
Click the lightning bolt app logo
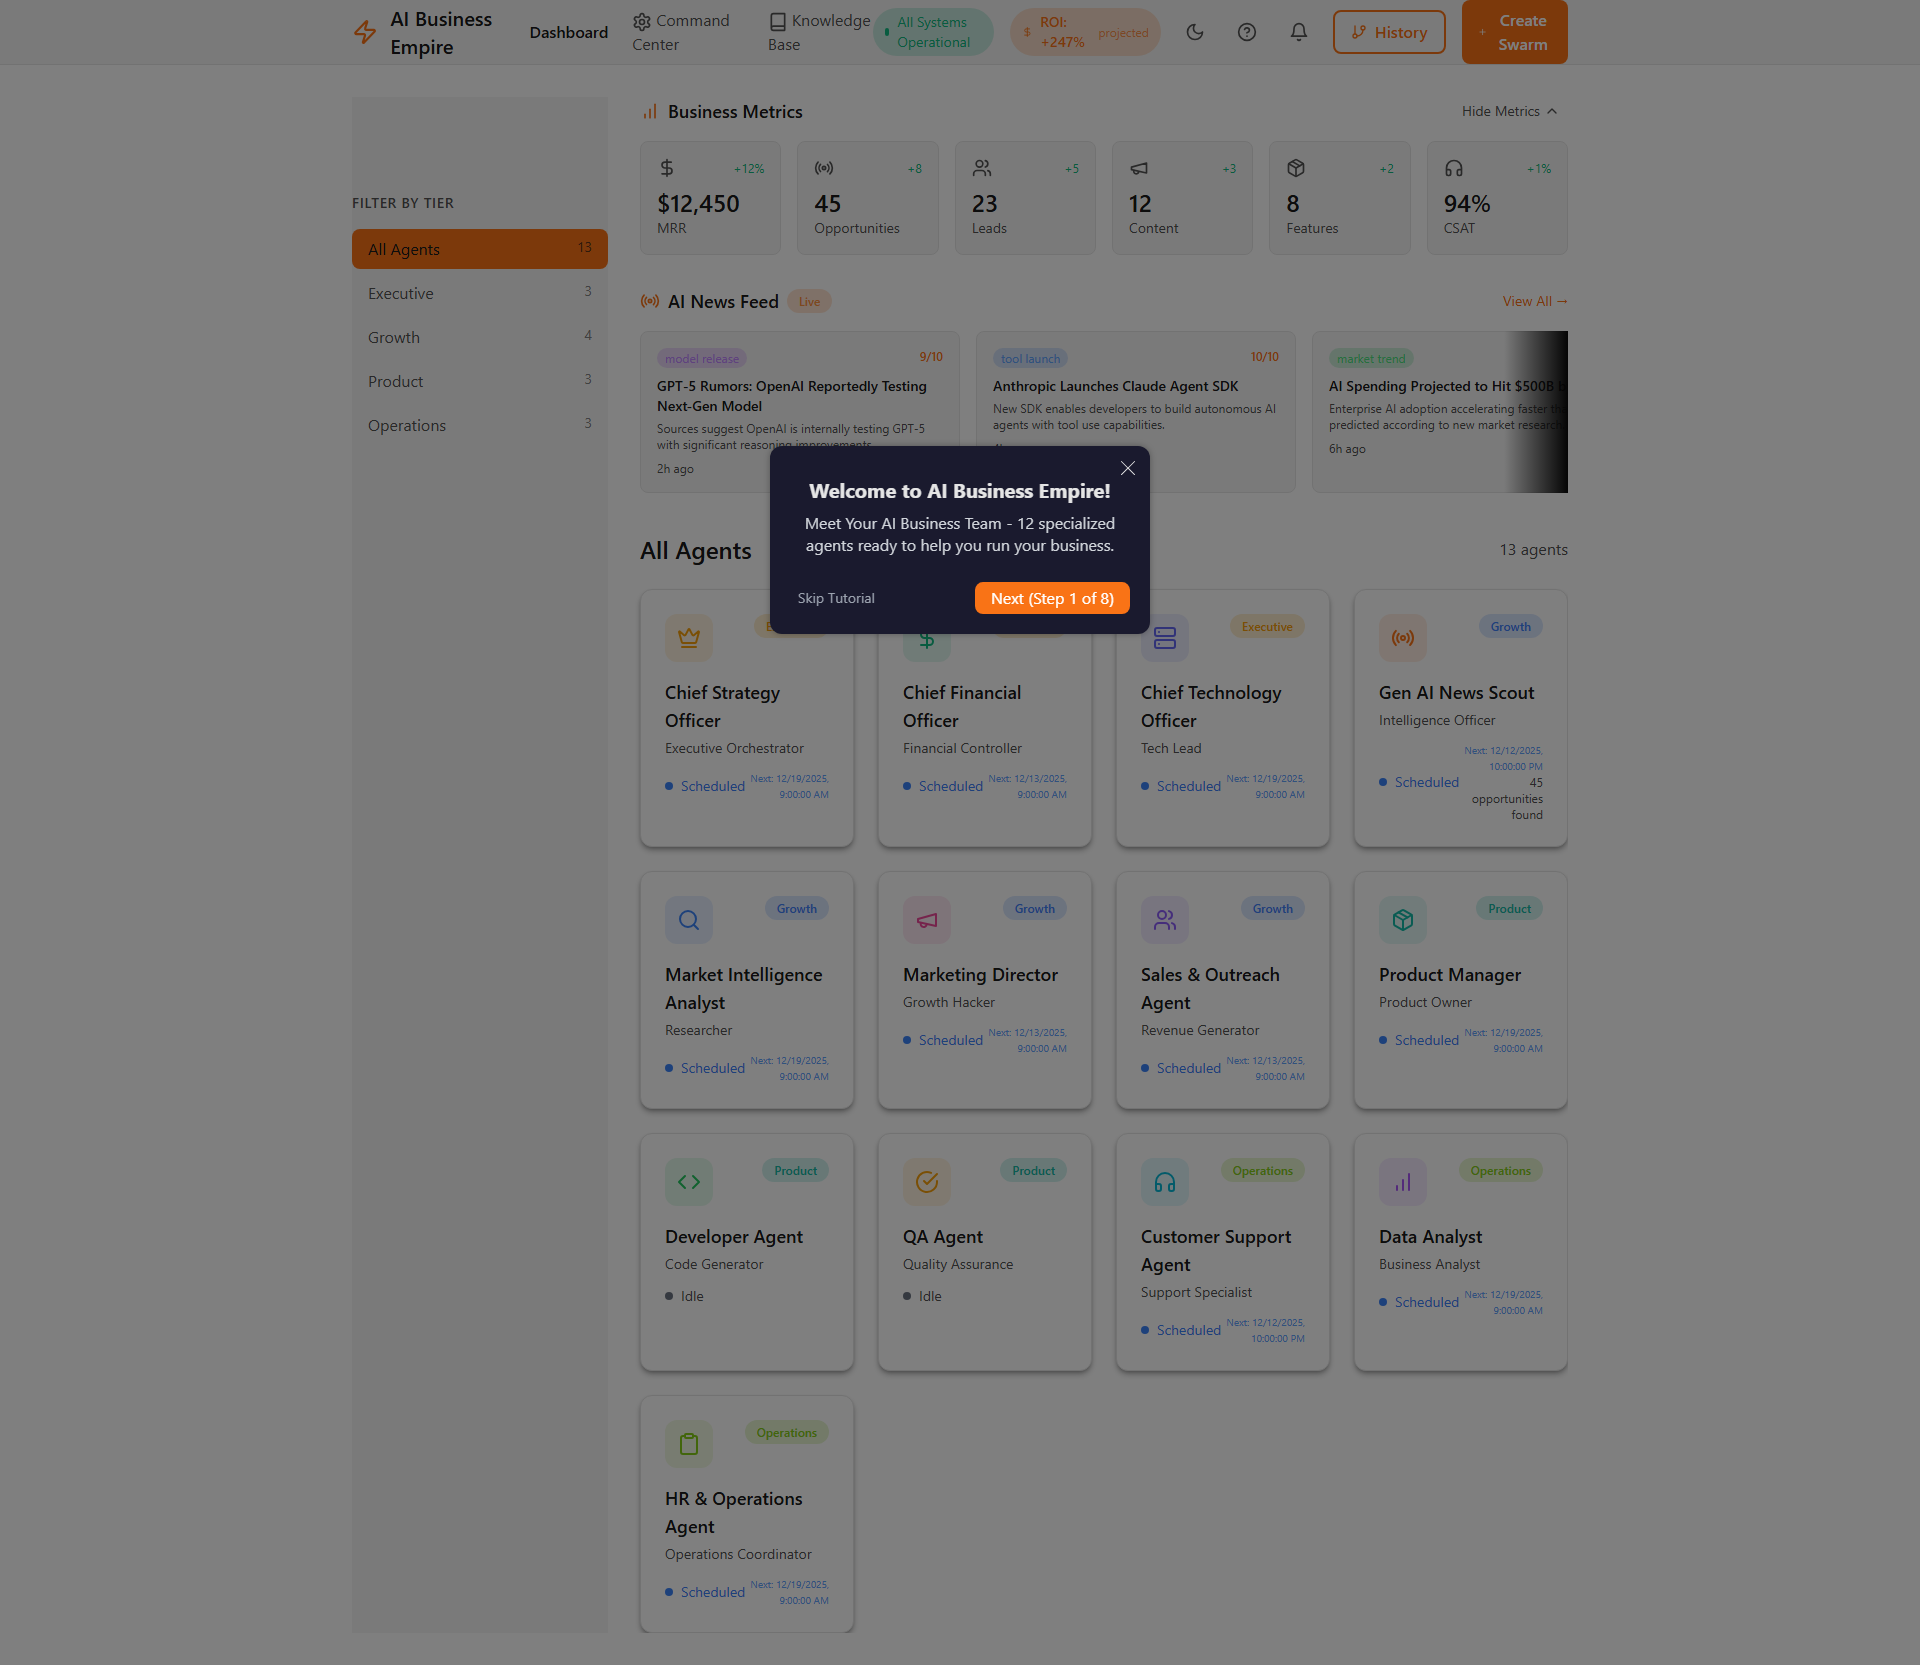[365, 32]
